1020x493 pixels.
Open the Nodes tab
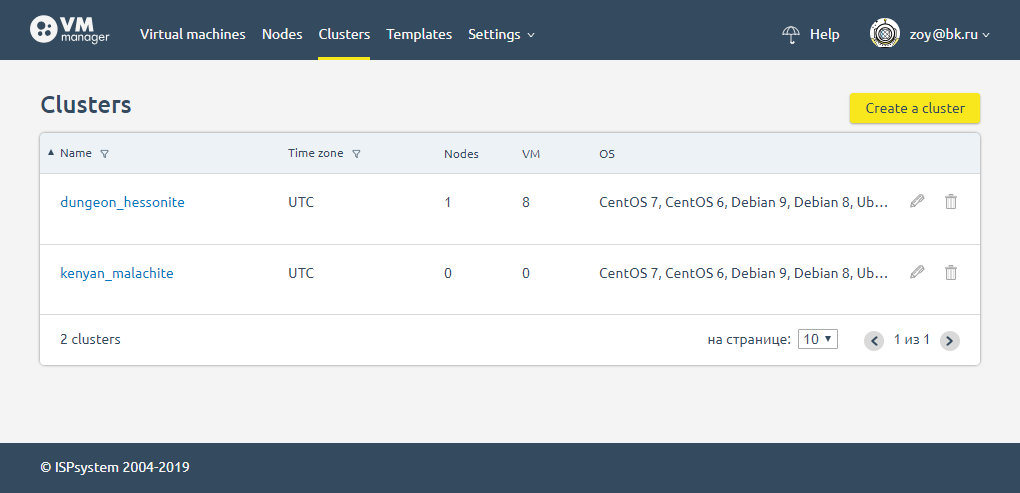282,34
